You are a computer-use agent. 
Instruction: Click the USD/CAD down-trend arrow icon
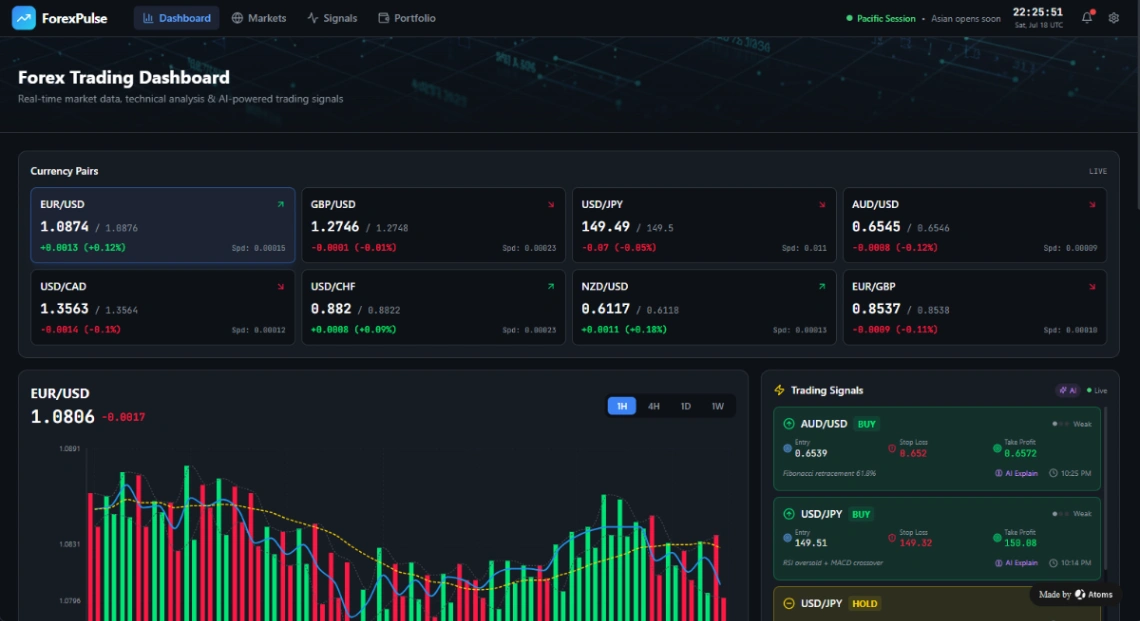click(x=281, y=287)
